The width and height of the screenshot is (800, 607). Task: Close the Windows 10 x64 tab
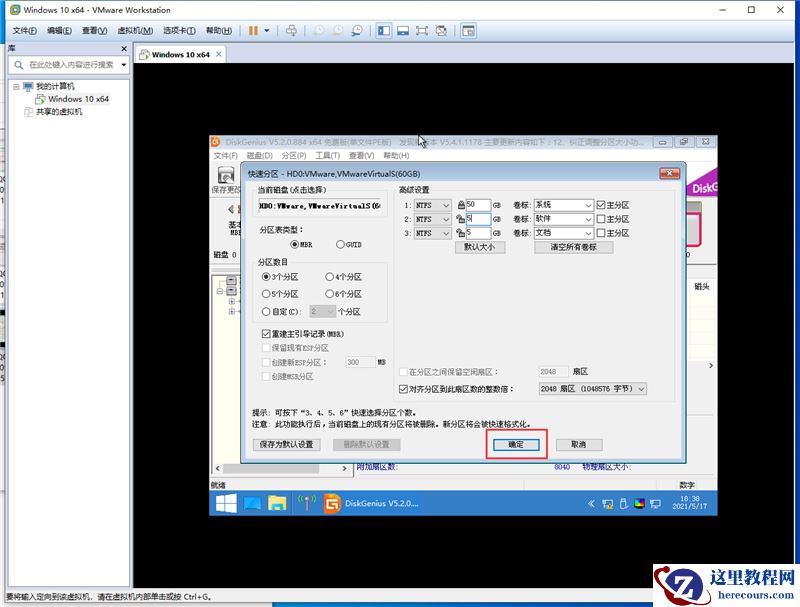click(x=218, y=54)
